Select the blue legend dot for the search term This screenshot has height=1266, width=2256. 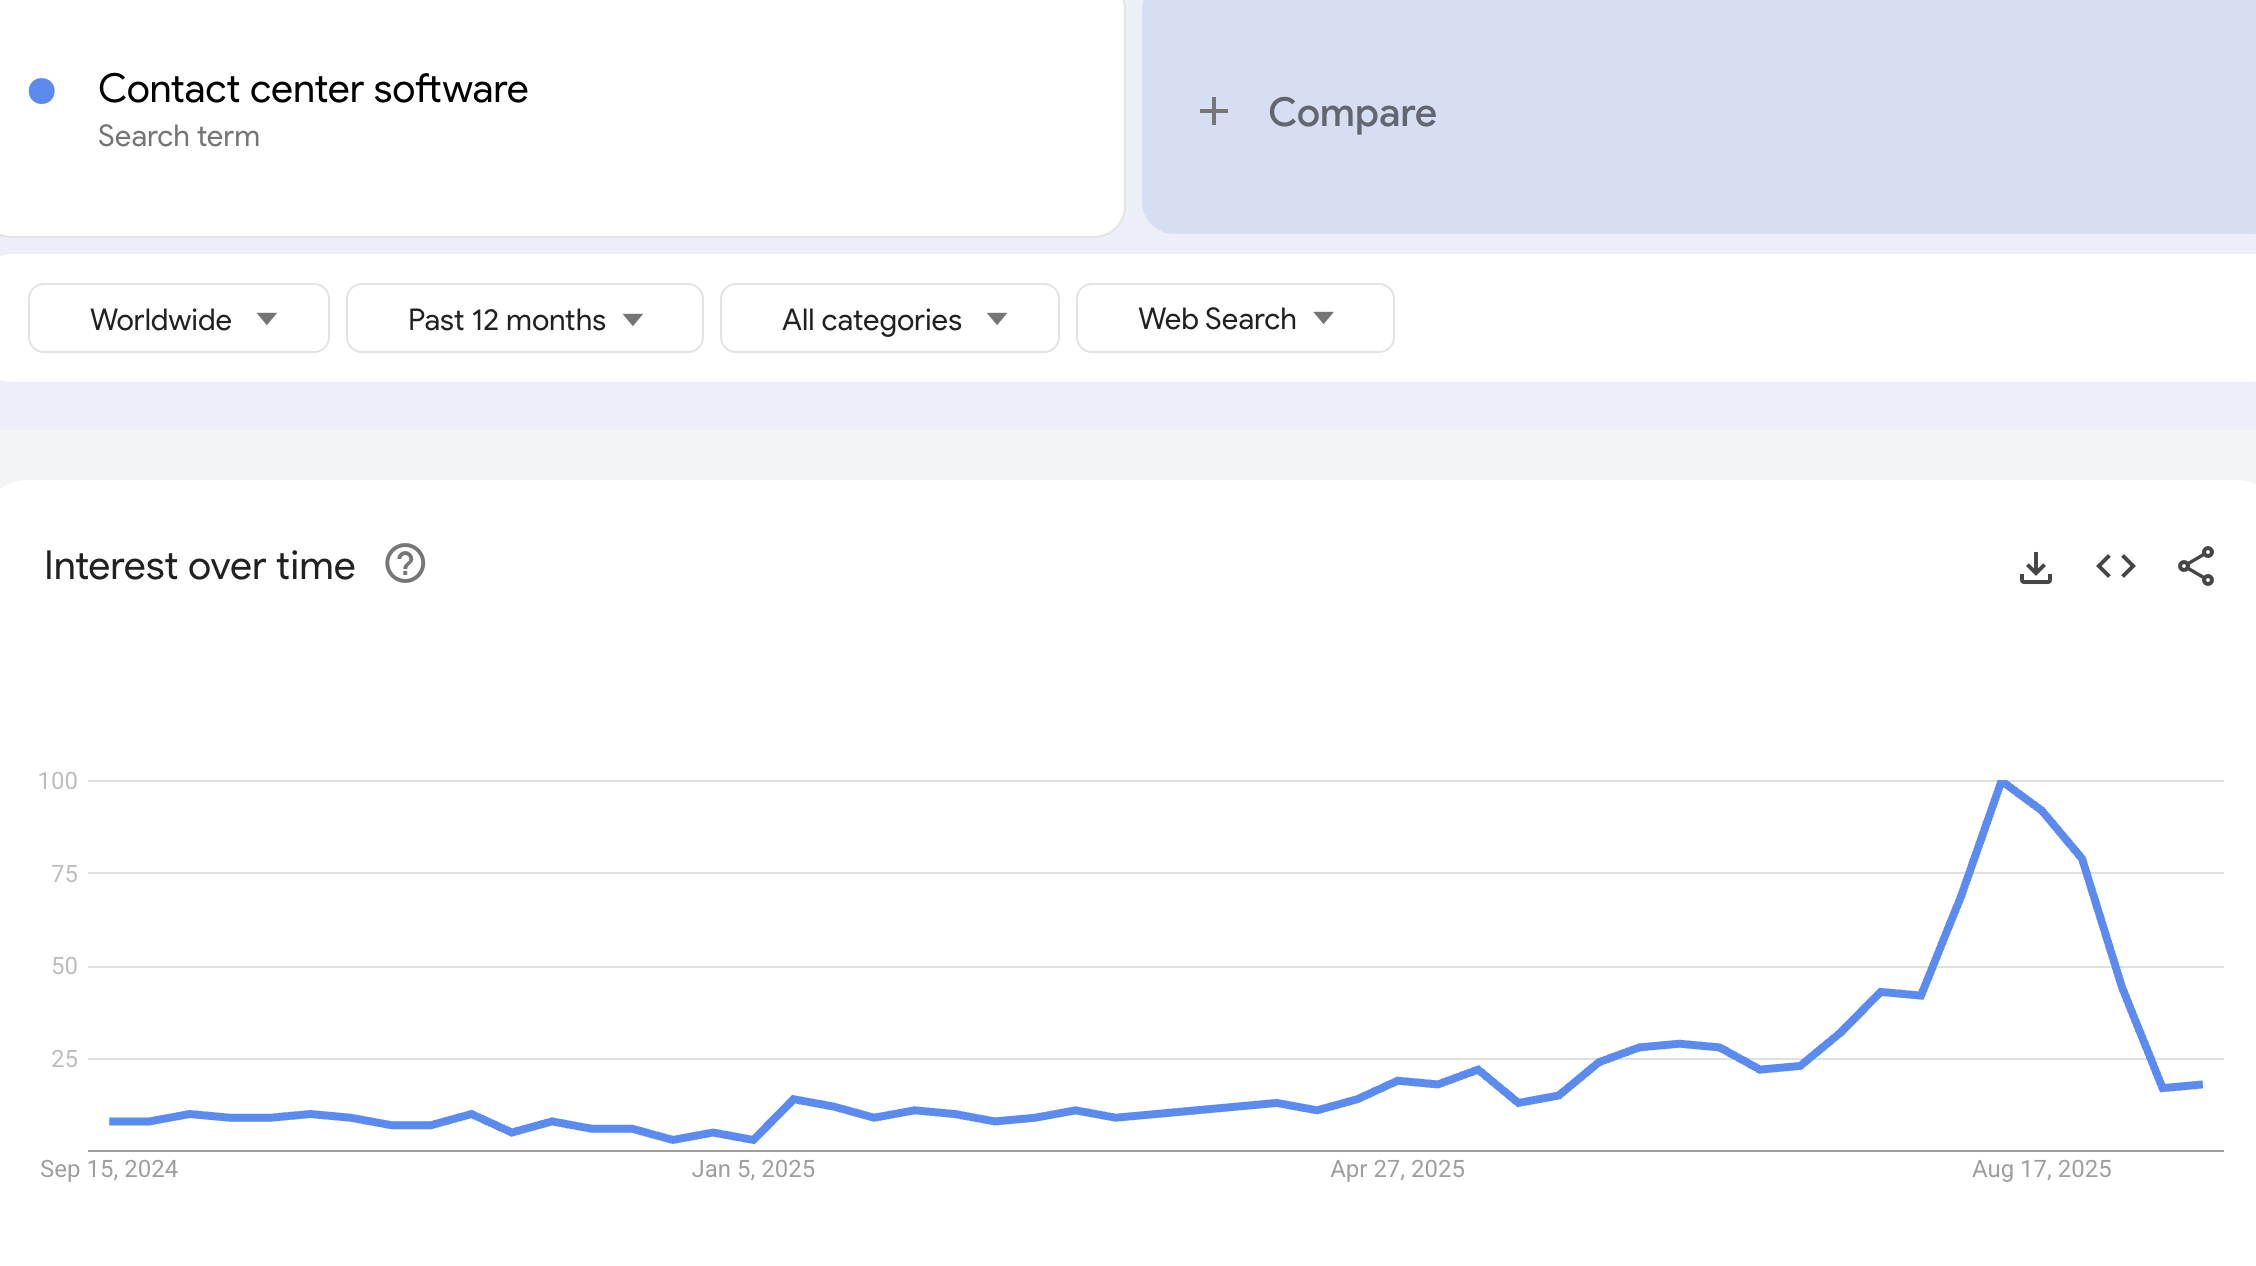40,89
